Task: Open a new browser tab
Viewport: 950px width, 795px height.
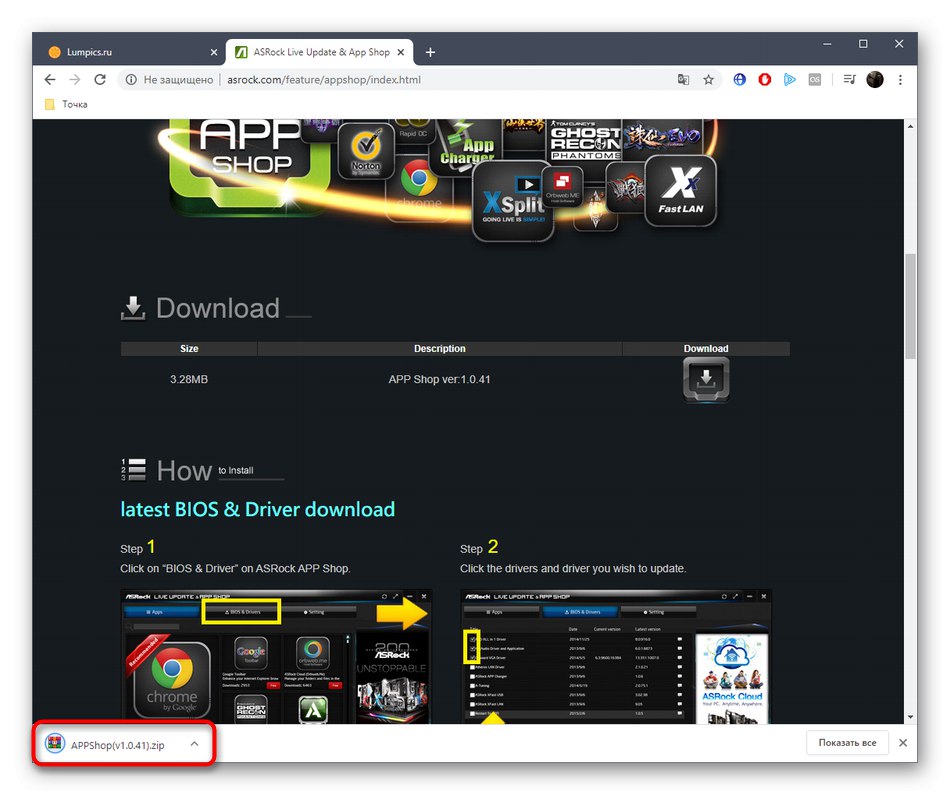Action: coord(430,53)
